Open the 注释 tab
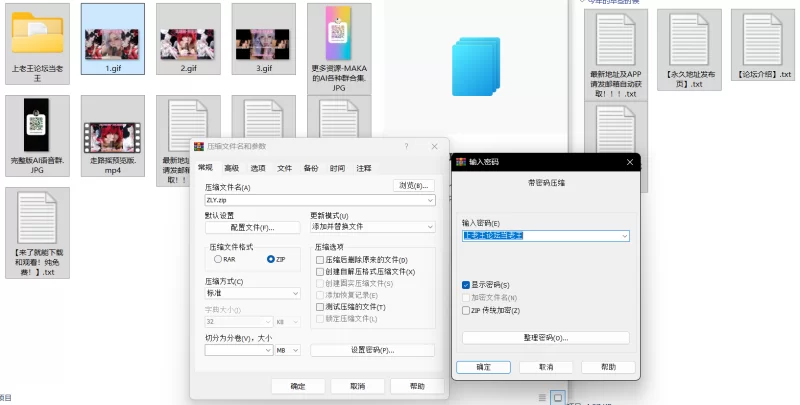Viewport: 800px width, 405px height. [x=364, y=168]
